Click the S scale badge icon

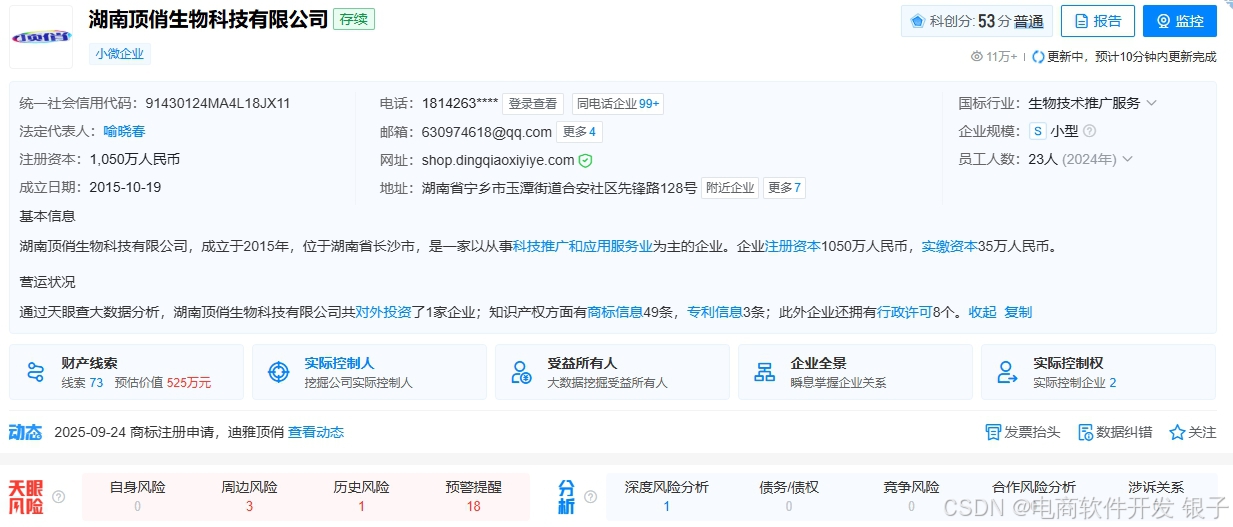point(1037,131)
